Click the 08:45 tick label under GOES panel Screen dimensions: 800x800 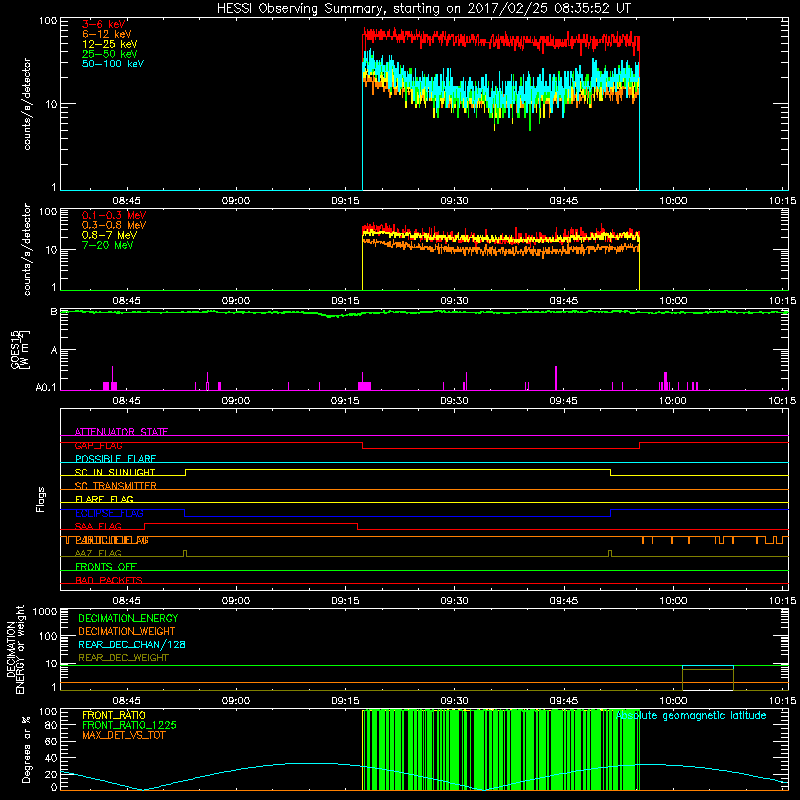tap(127, 401)
